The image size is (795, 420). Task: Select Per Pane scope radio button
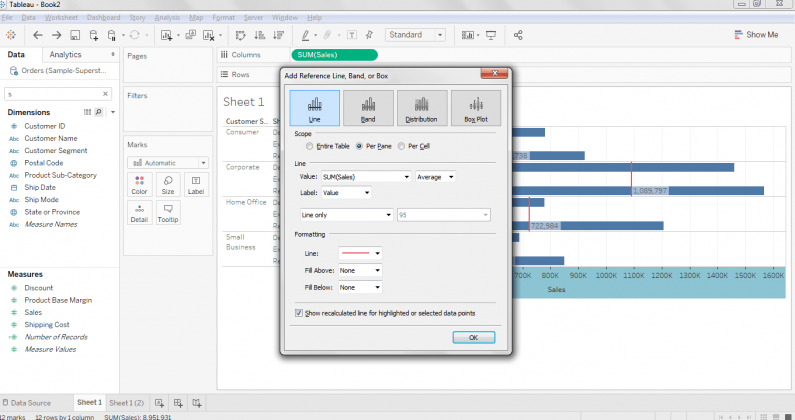359,146
